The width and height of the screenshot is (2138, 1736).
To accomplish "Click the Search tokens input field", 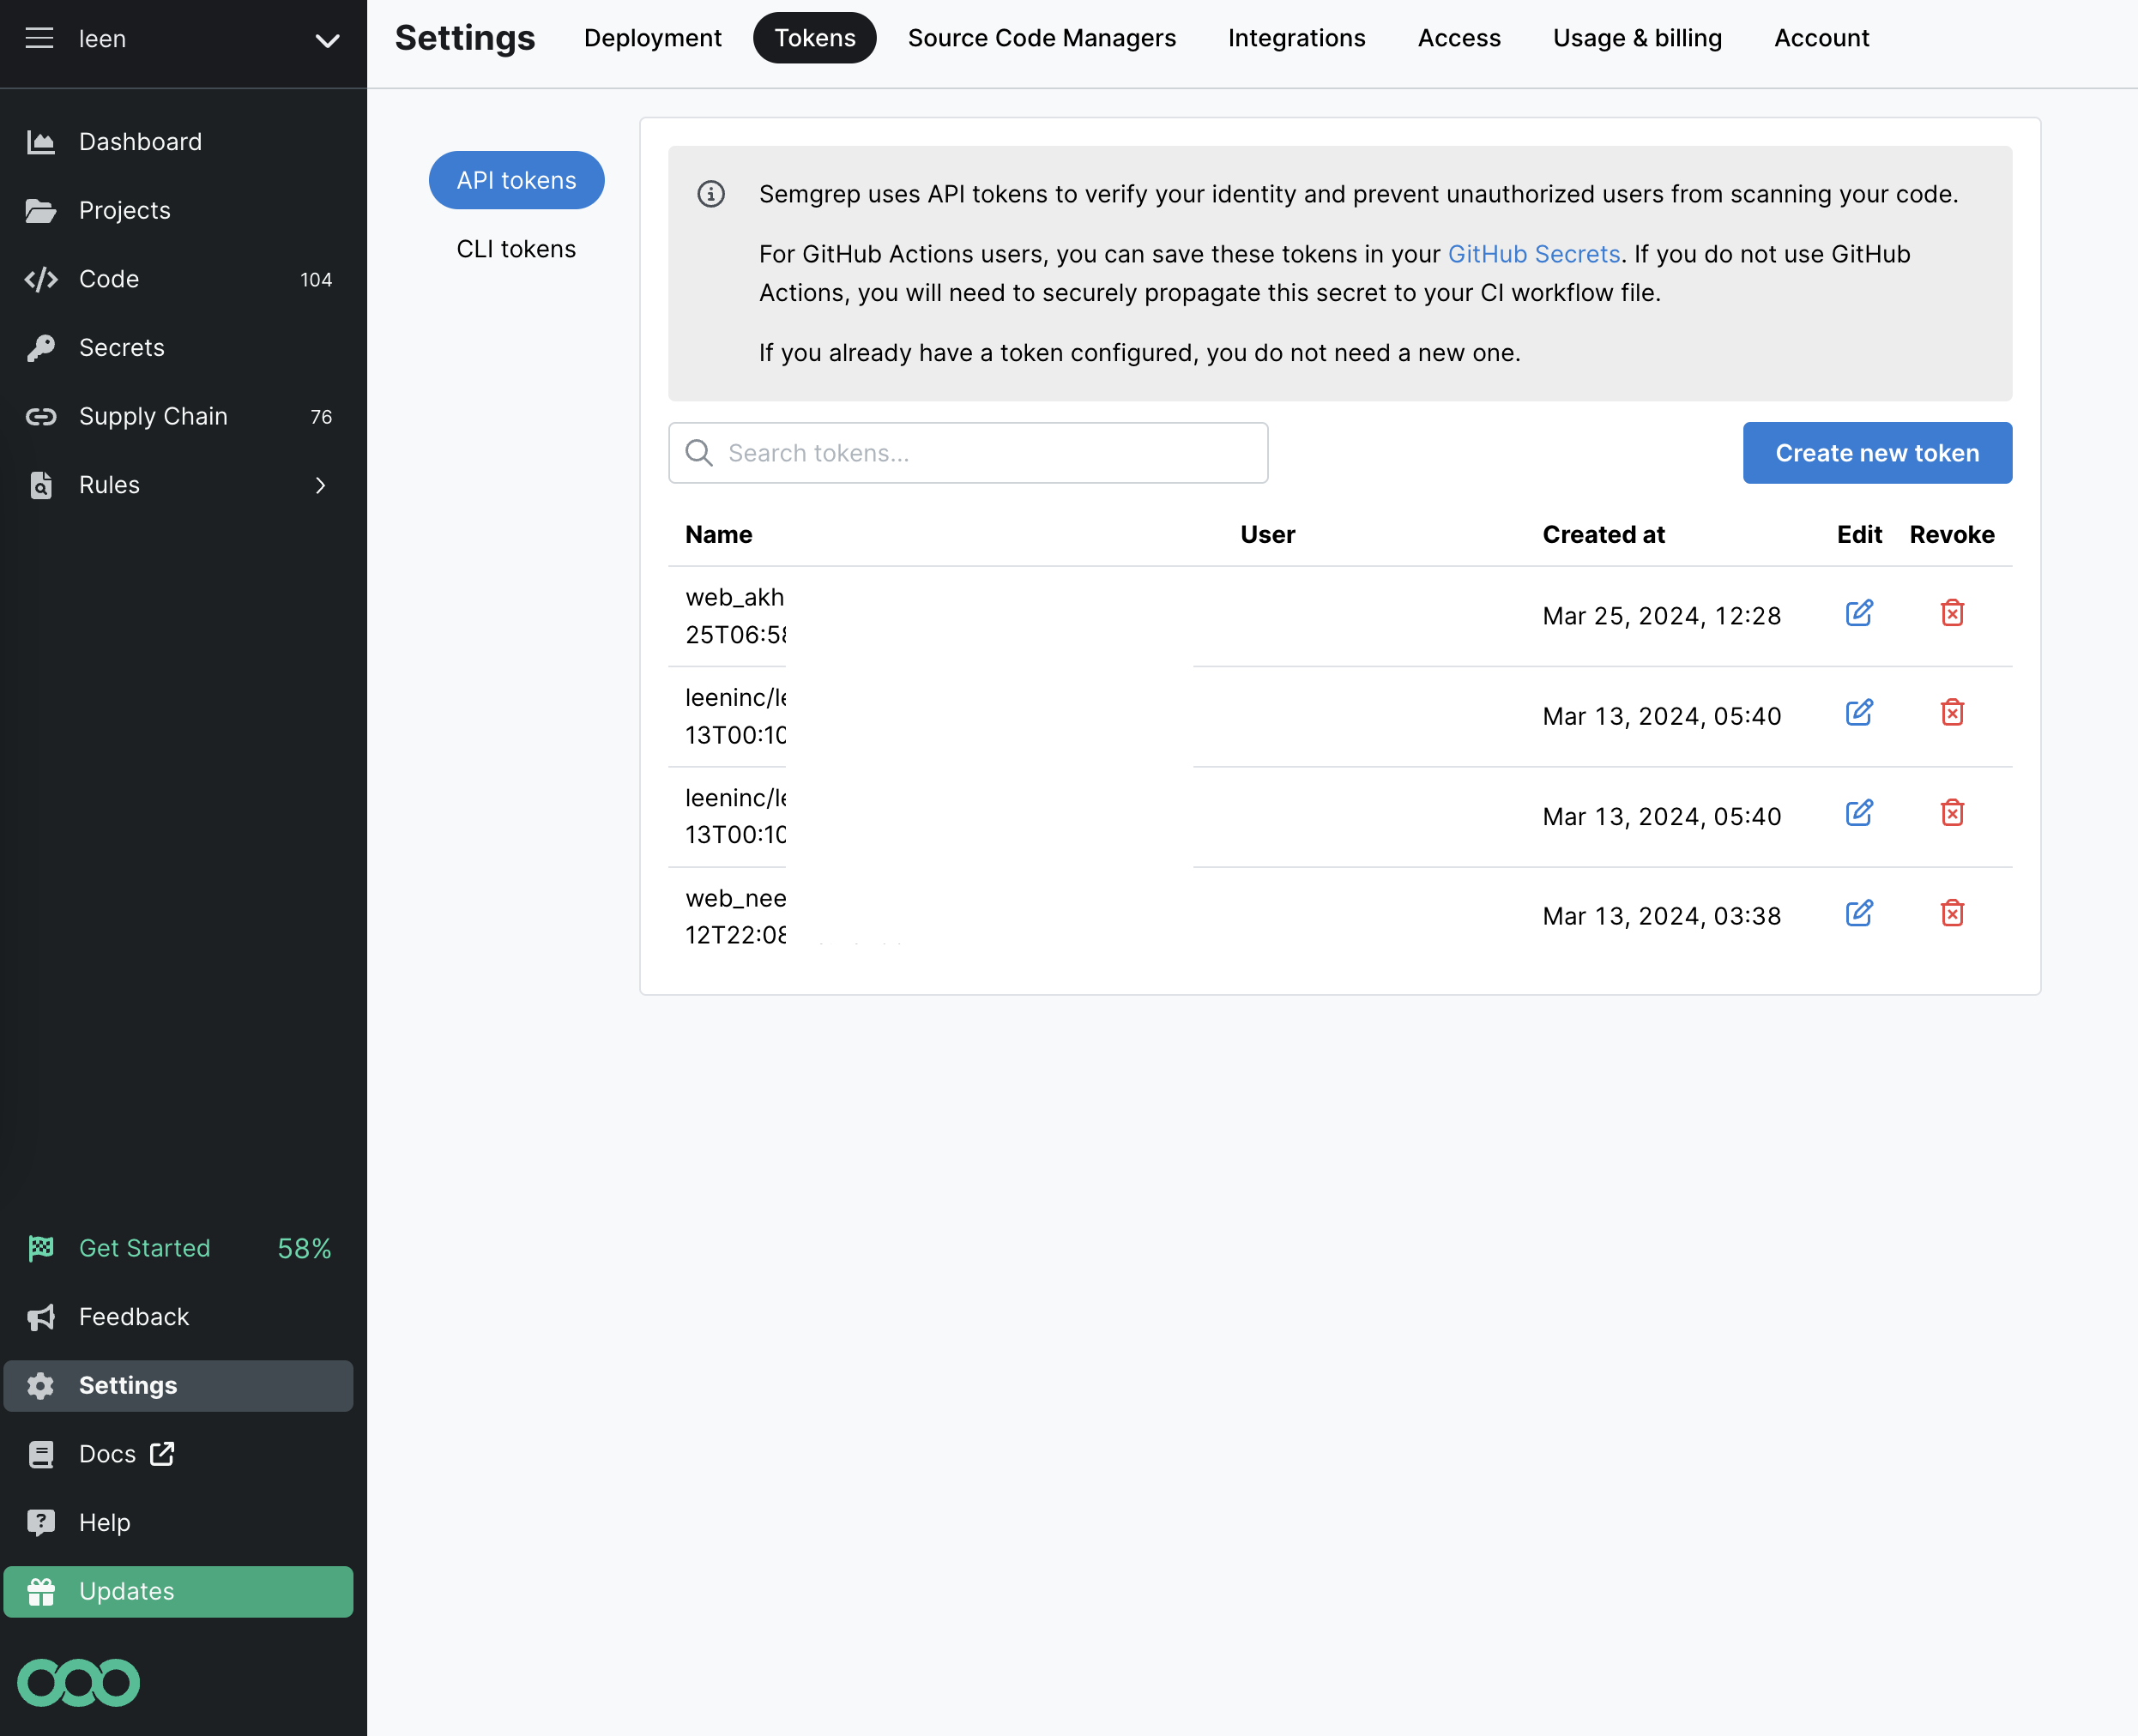I will tap(967, 453).
